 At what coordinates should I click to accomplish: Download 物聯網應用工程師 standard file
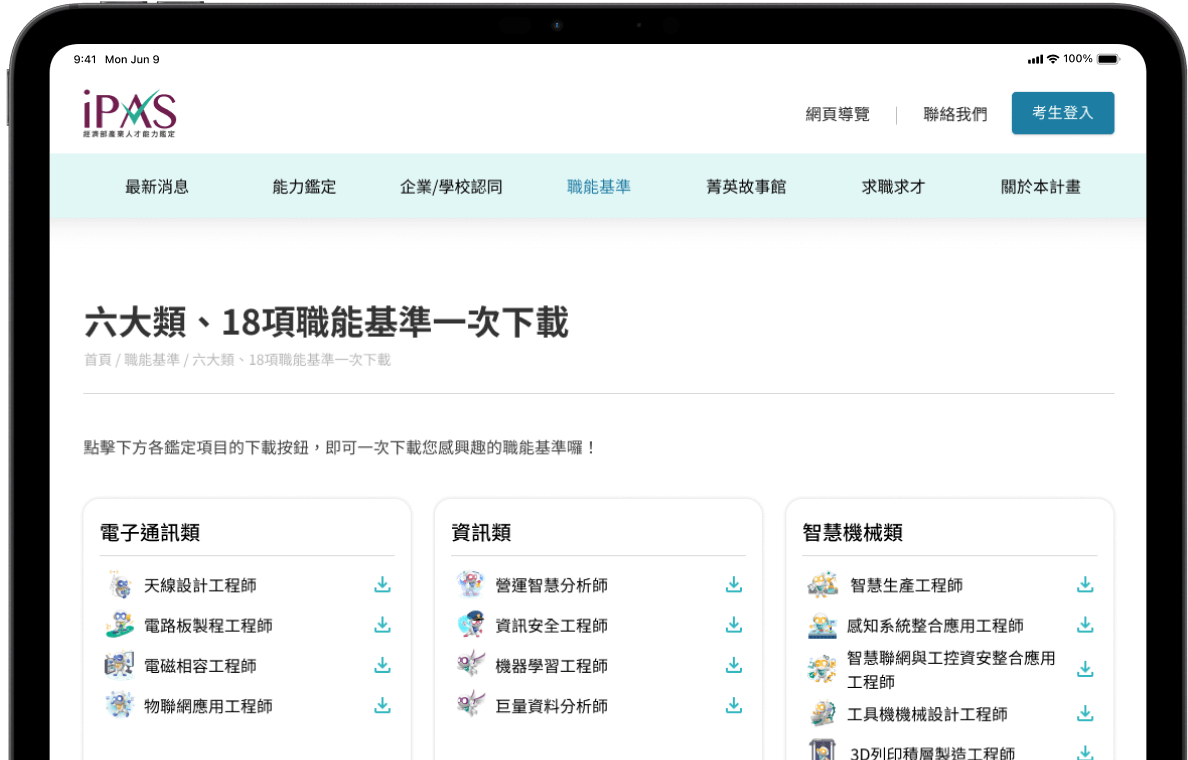[x=382, y=705]
